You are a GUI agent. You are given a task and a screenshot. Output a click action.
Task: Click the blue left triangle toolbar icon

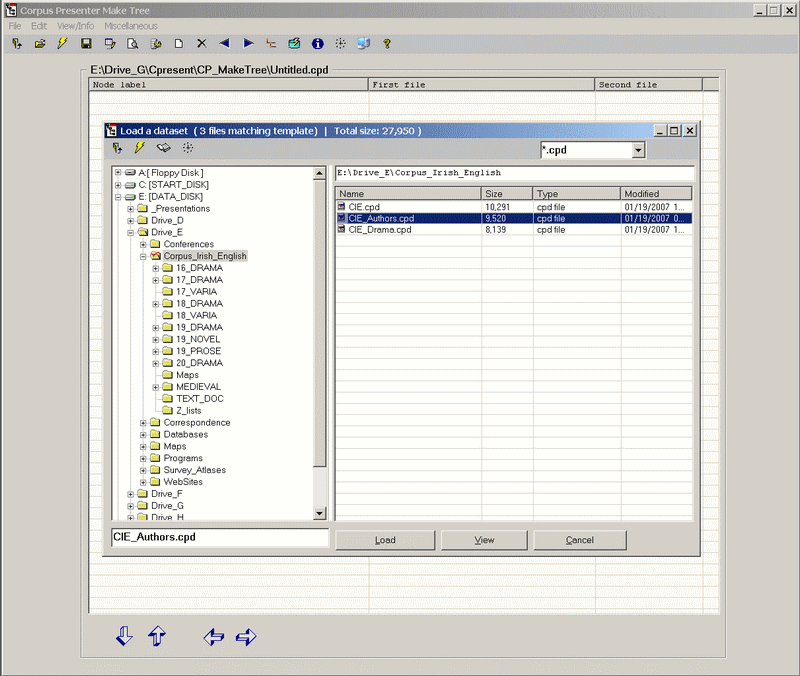(x=224, y=44)
